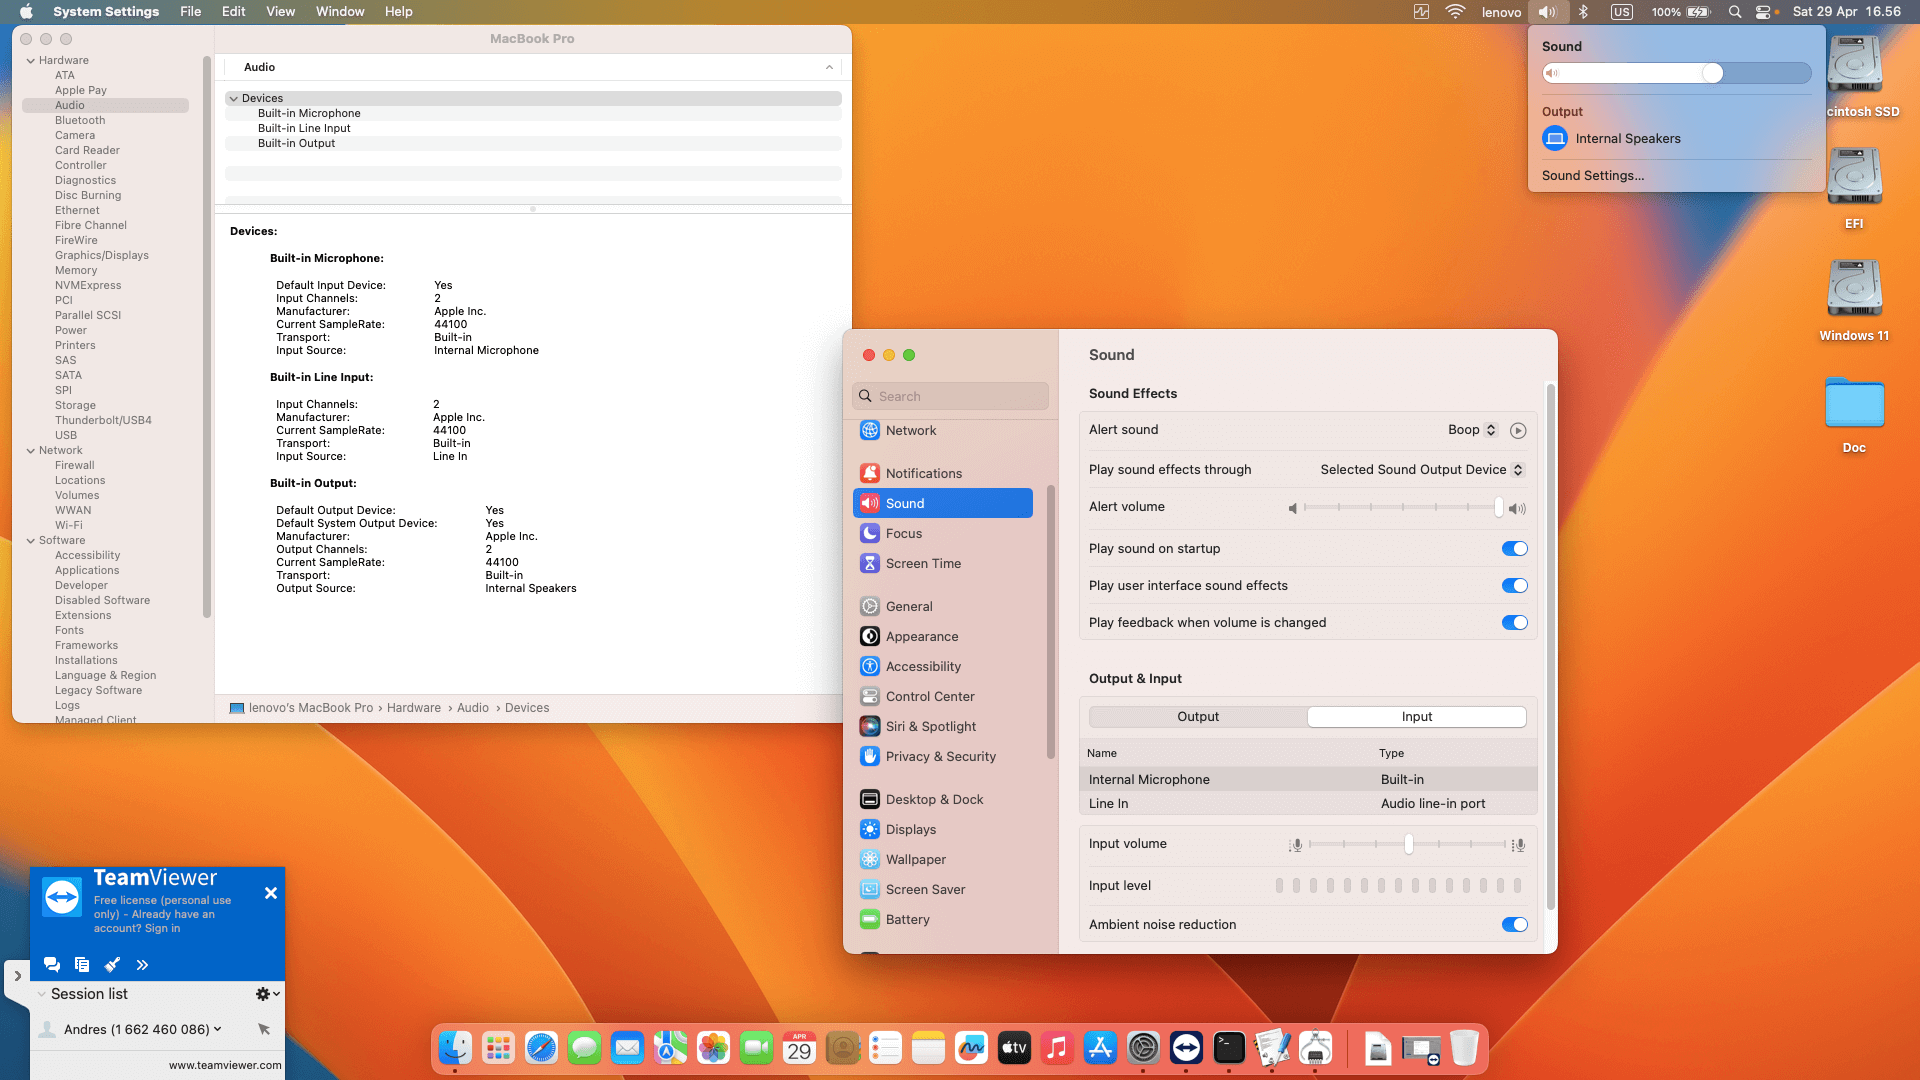Image resolution: width=1920 pixels, height=1080 pixels.
Task: Collapse the TeamViewer Session list
Action: pyautogui.click(x=41, y=994)
